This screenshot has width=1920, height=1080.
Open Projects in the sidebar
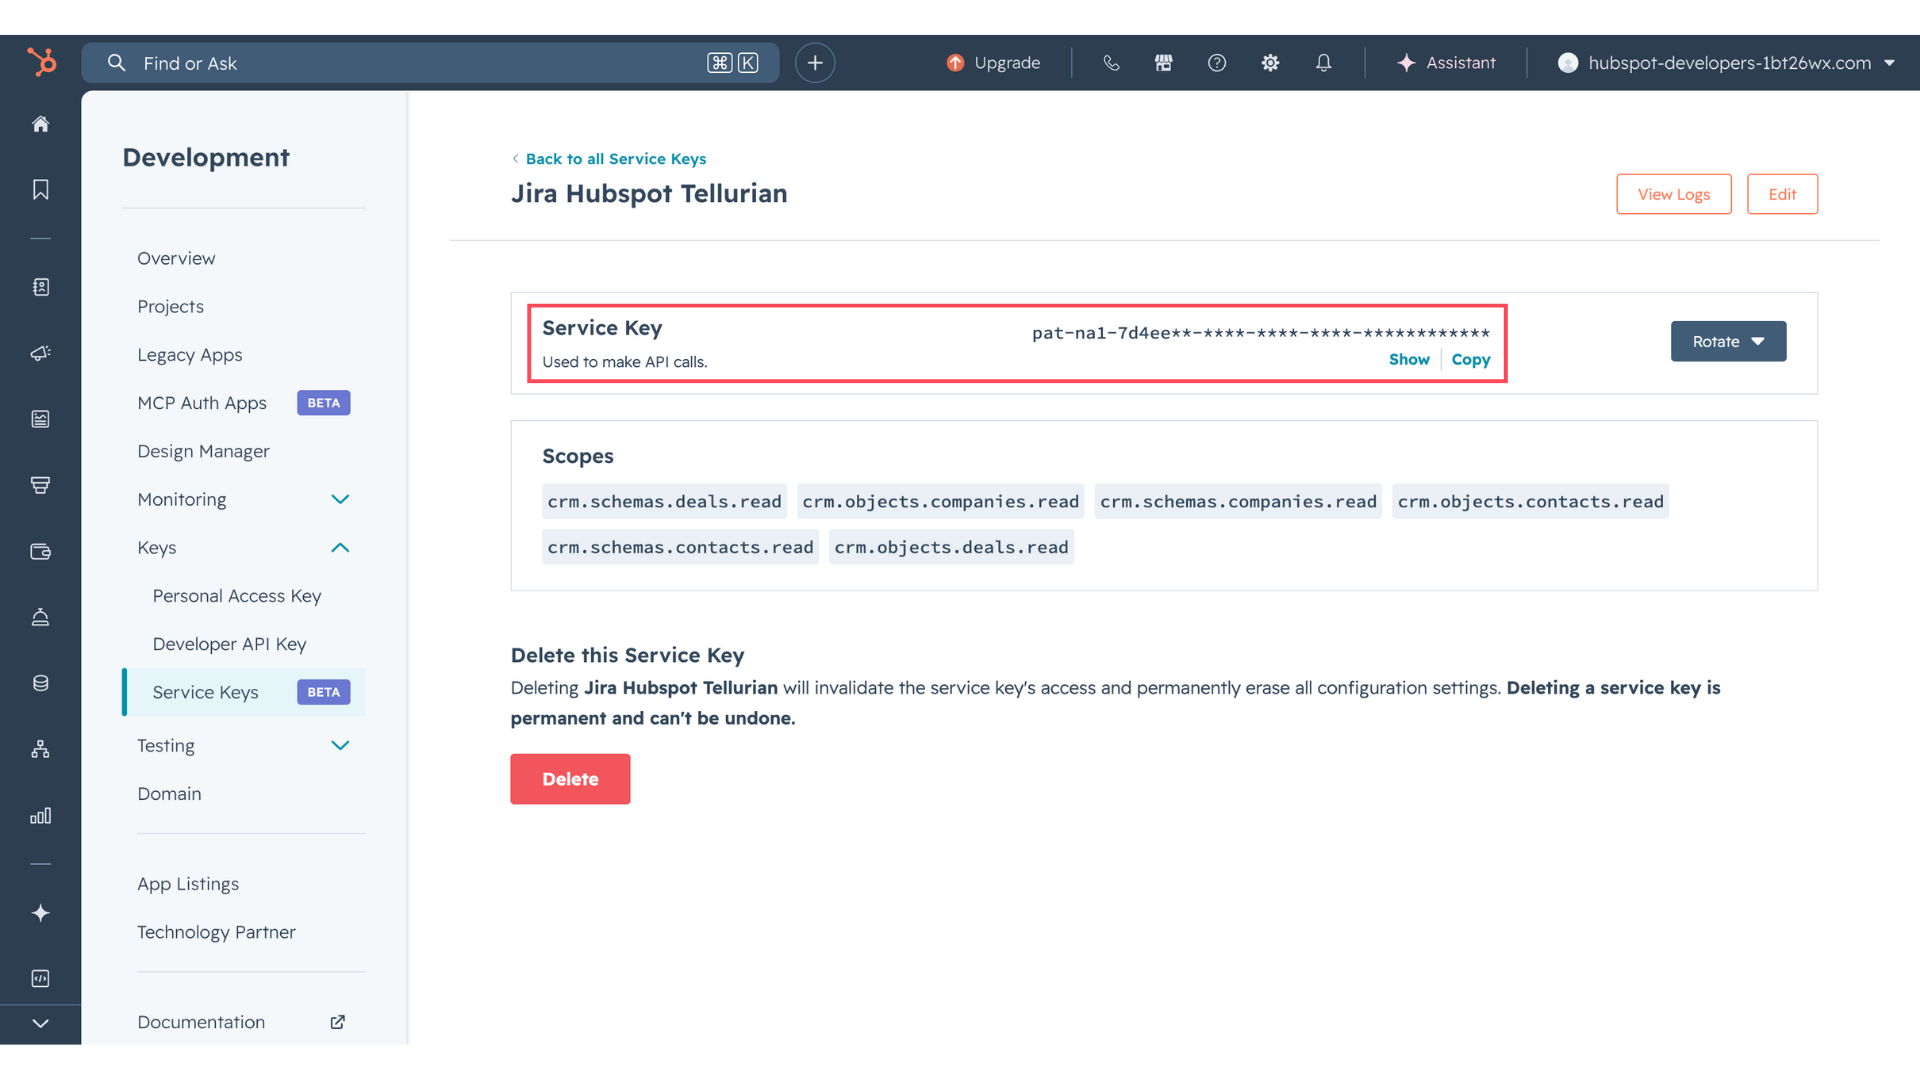170,306
